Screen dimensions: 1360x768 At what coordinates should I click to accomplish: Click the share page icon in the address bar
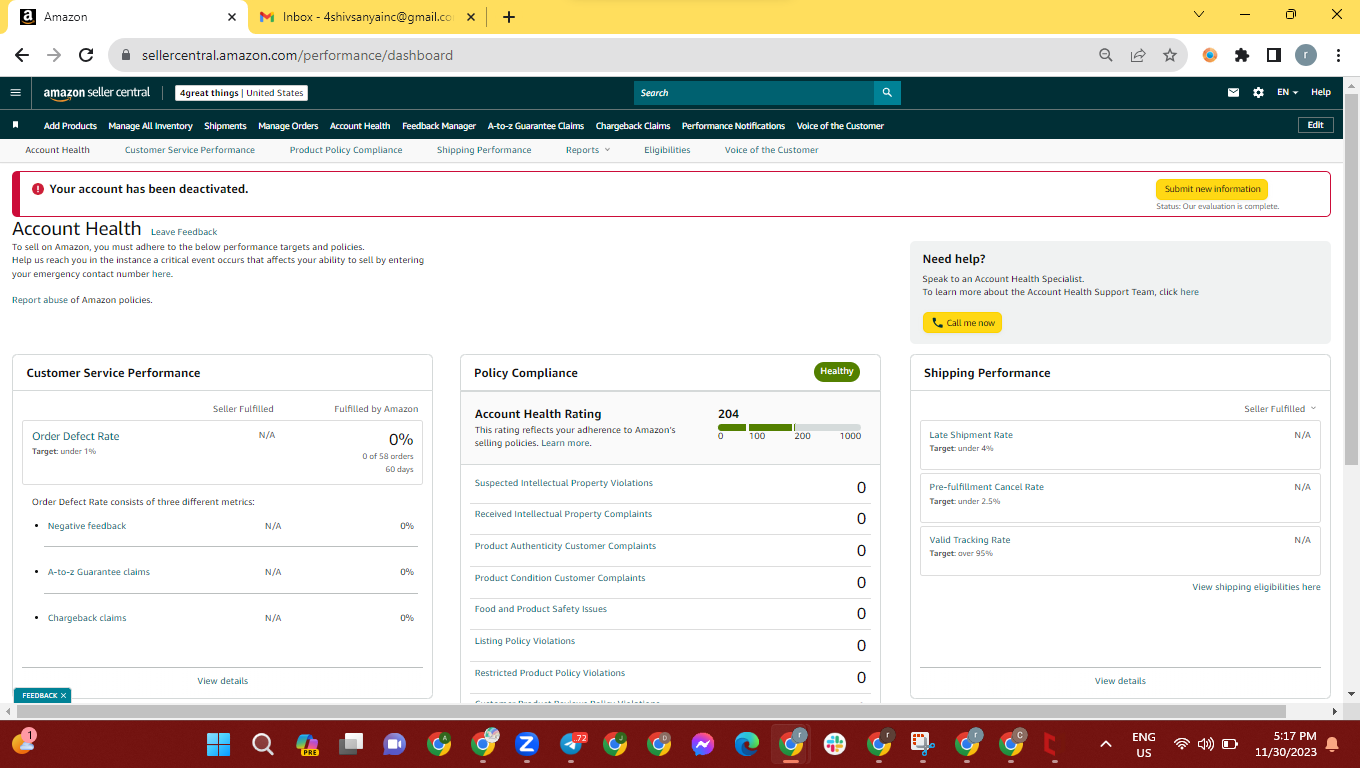pyautogui.click(x=1138, y=55)
